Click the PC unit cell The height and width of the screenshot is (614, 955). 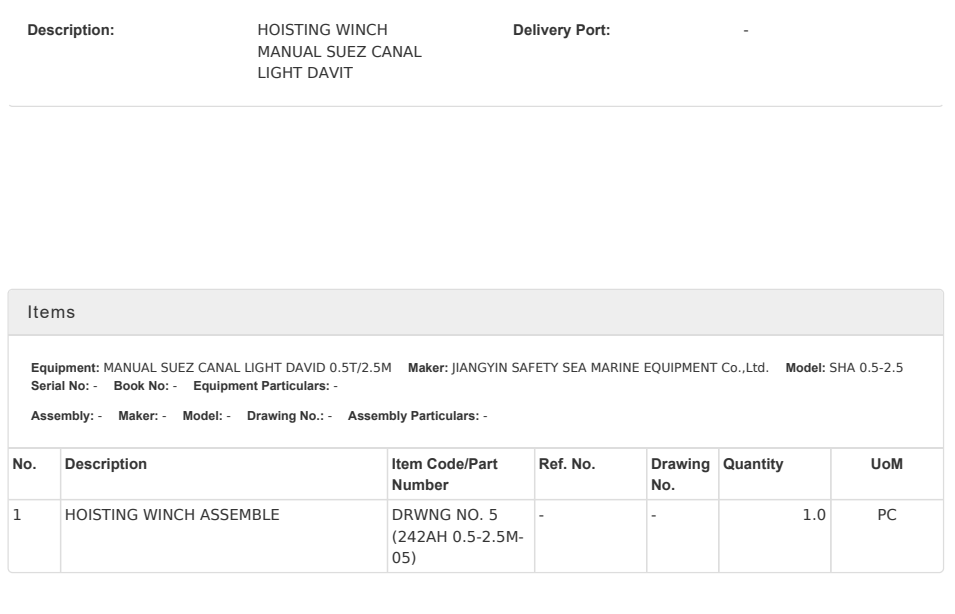pos(887,516)
